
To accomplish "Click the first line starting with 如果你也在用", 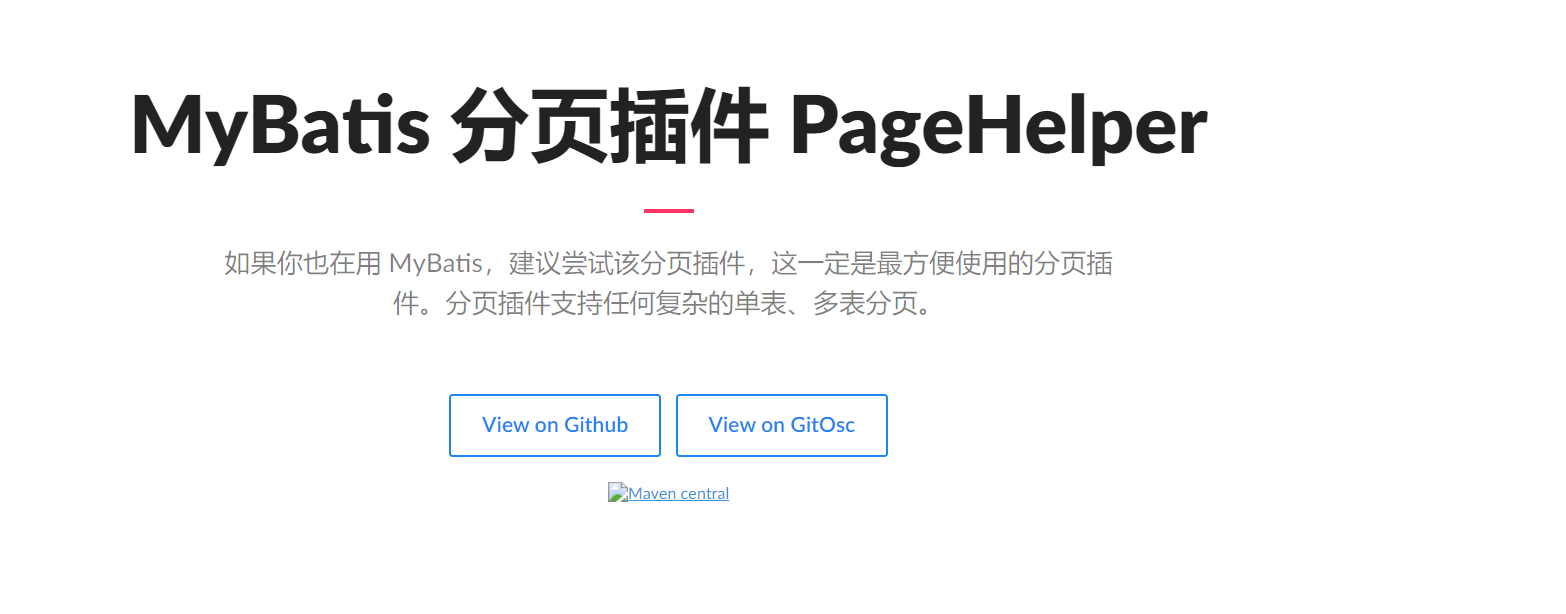I will pyautogui.click(x=669, y=265).
